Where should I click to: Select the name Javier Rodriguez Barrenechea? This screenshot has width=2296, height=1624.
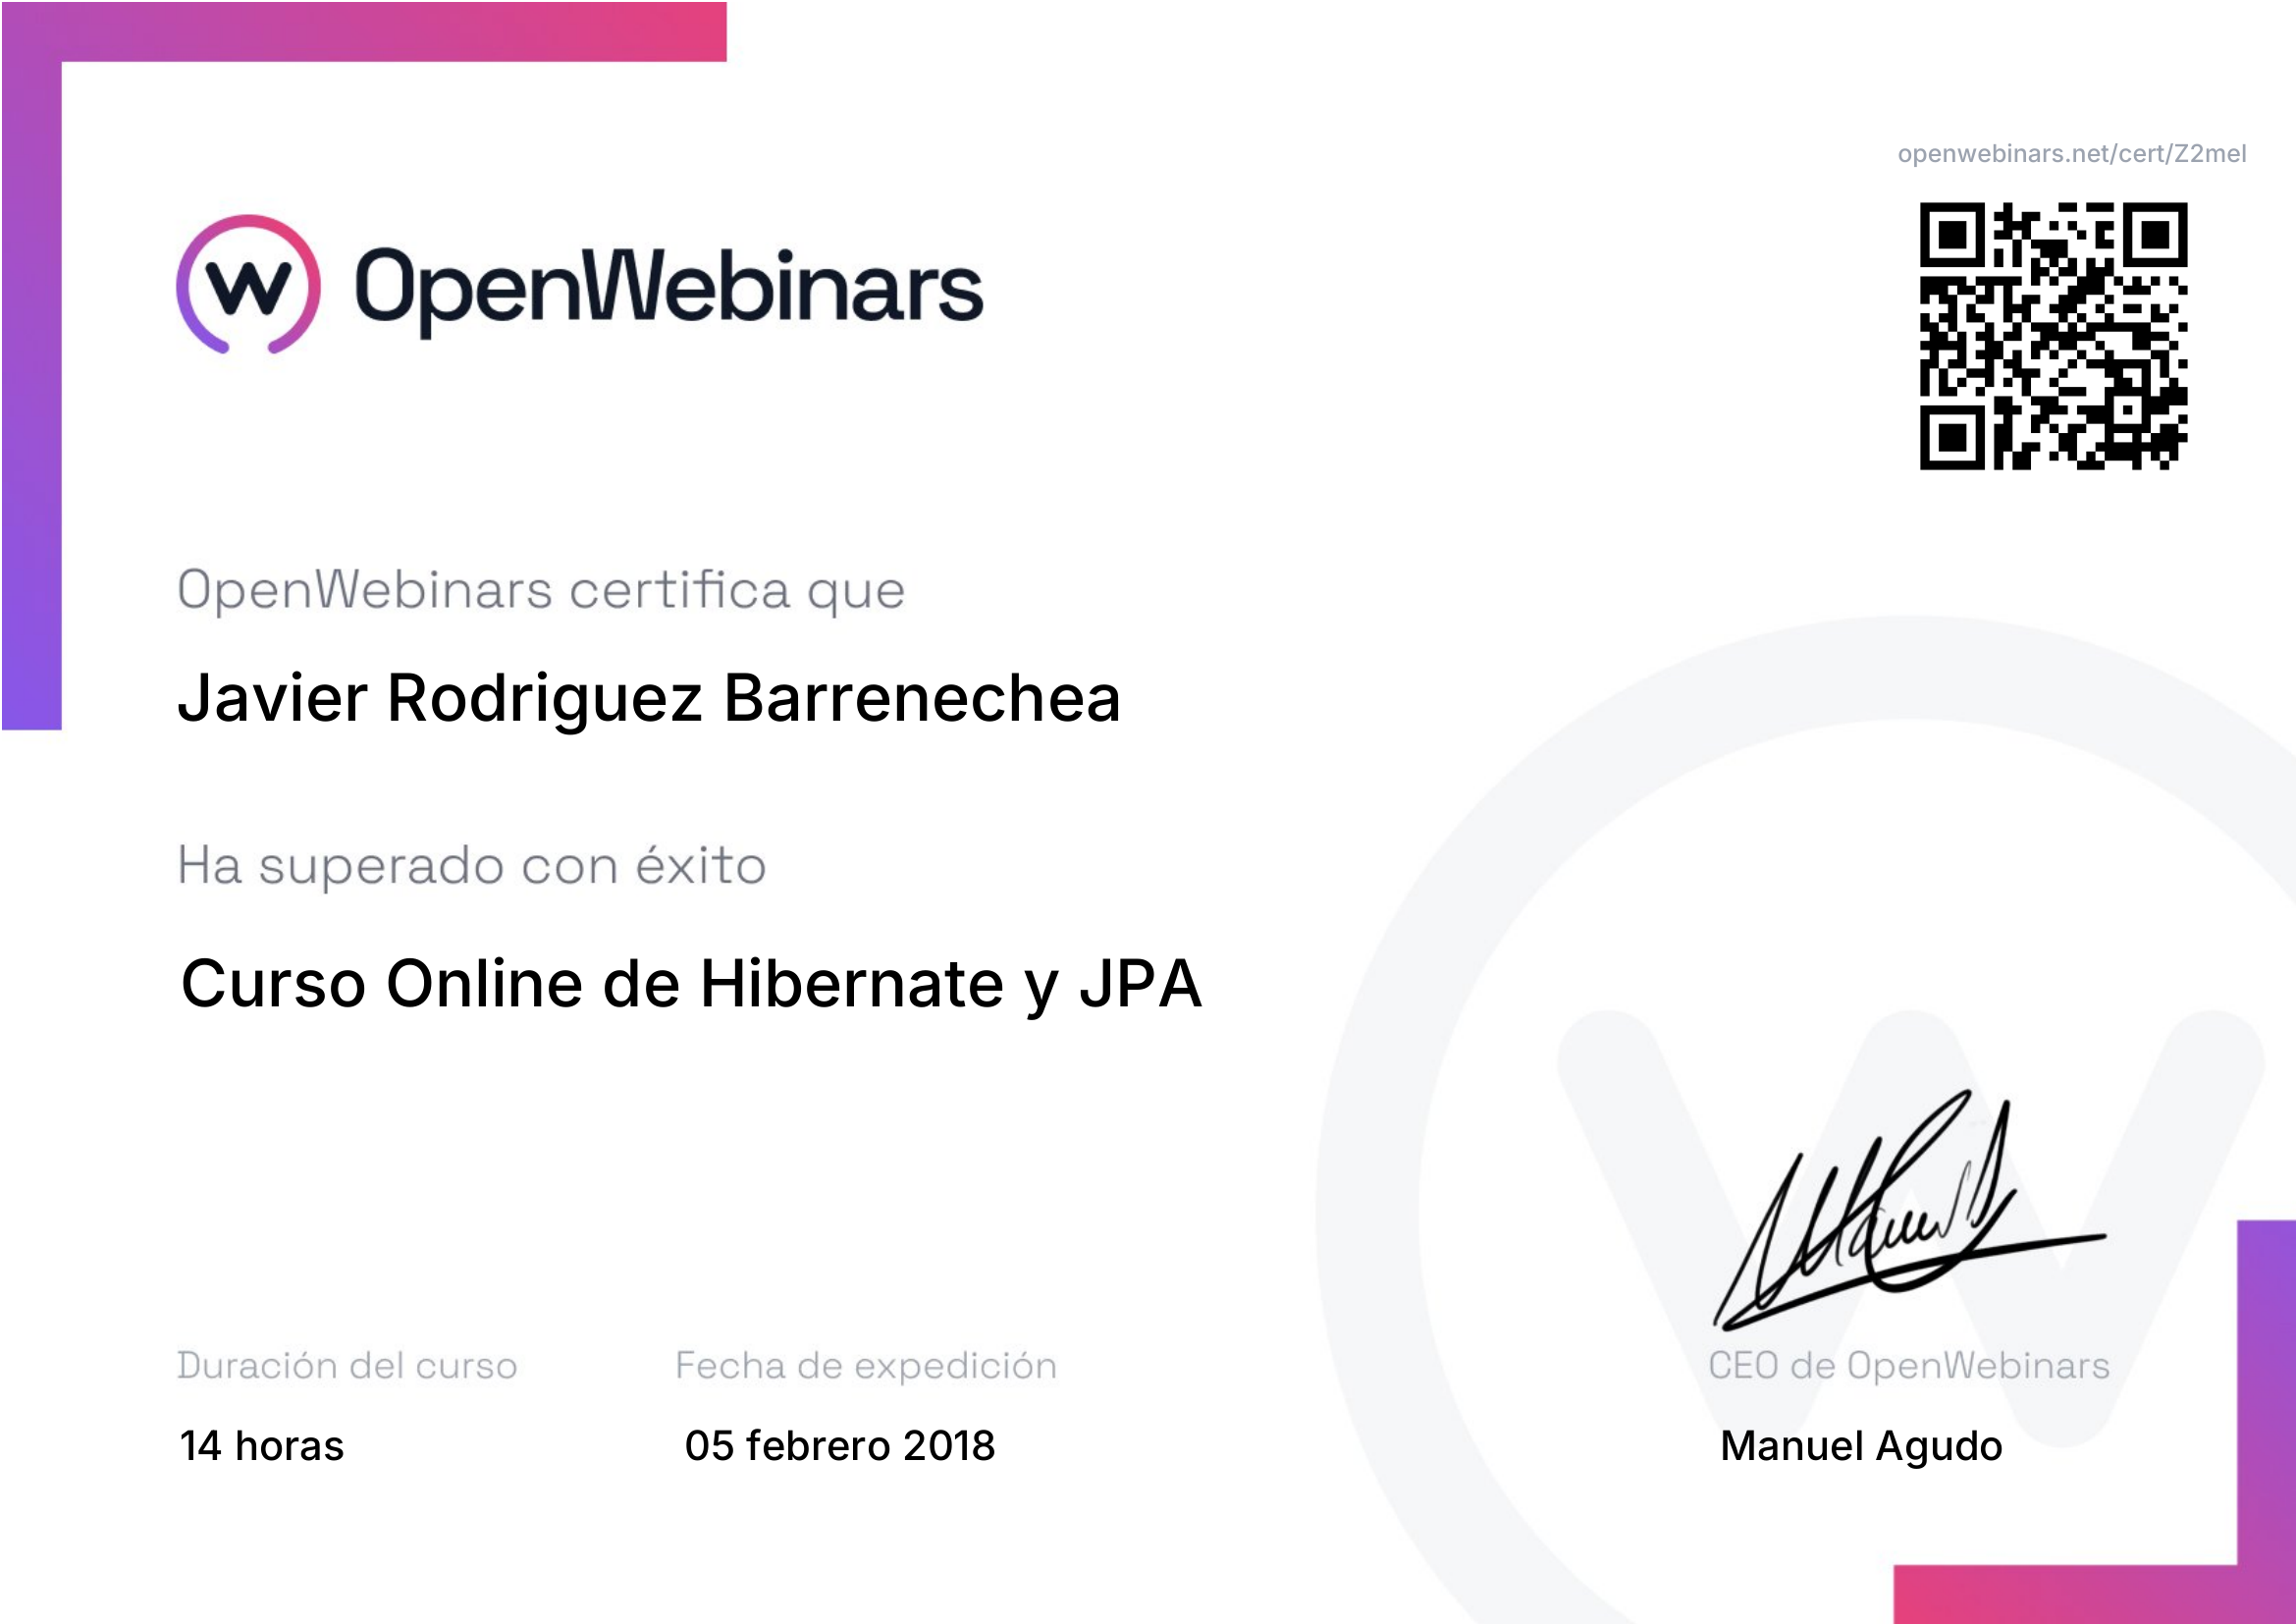click(649, 698)
